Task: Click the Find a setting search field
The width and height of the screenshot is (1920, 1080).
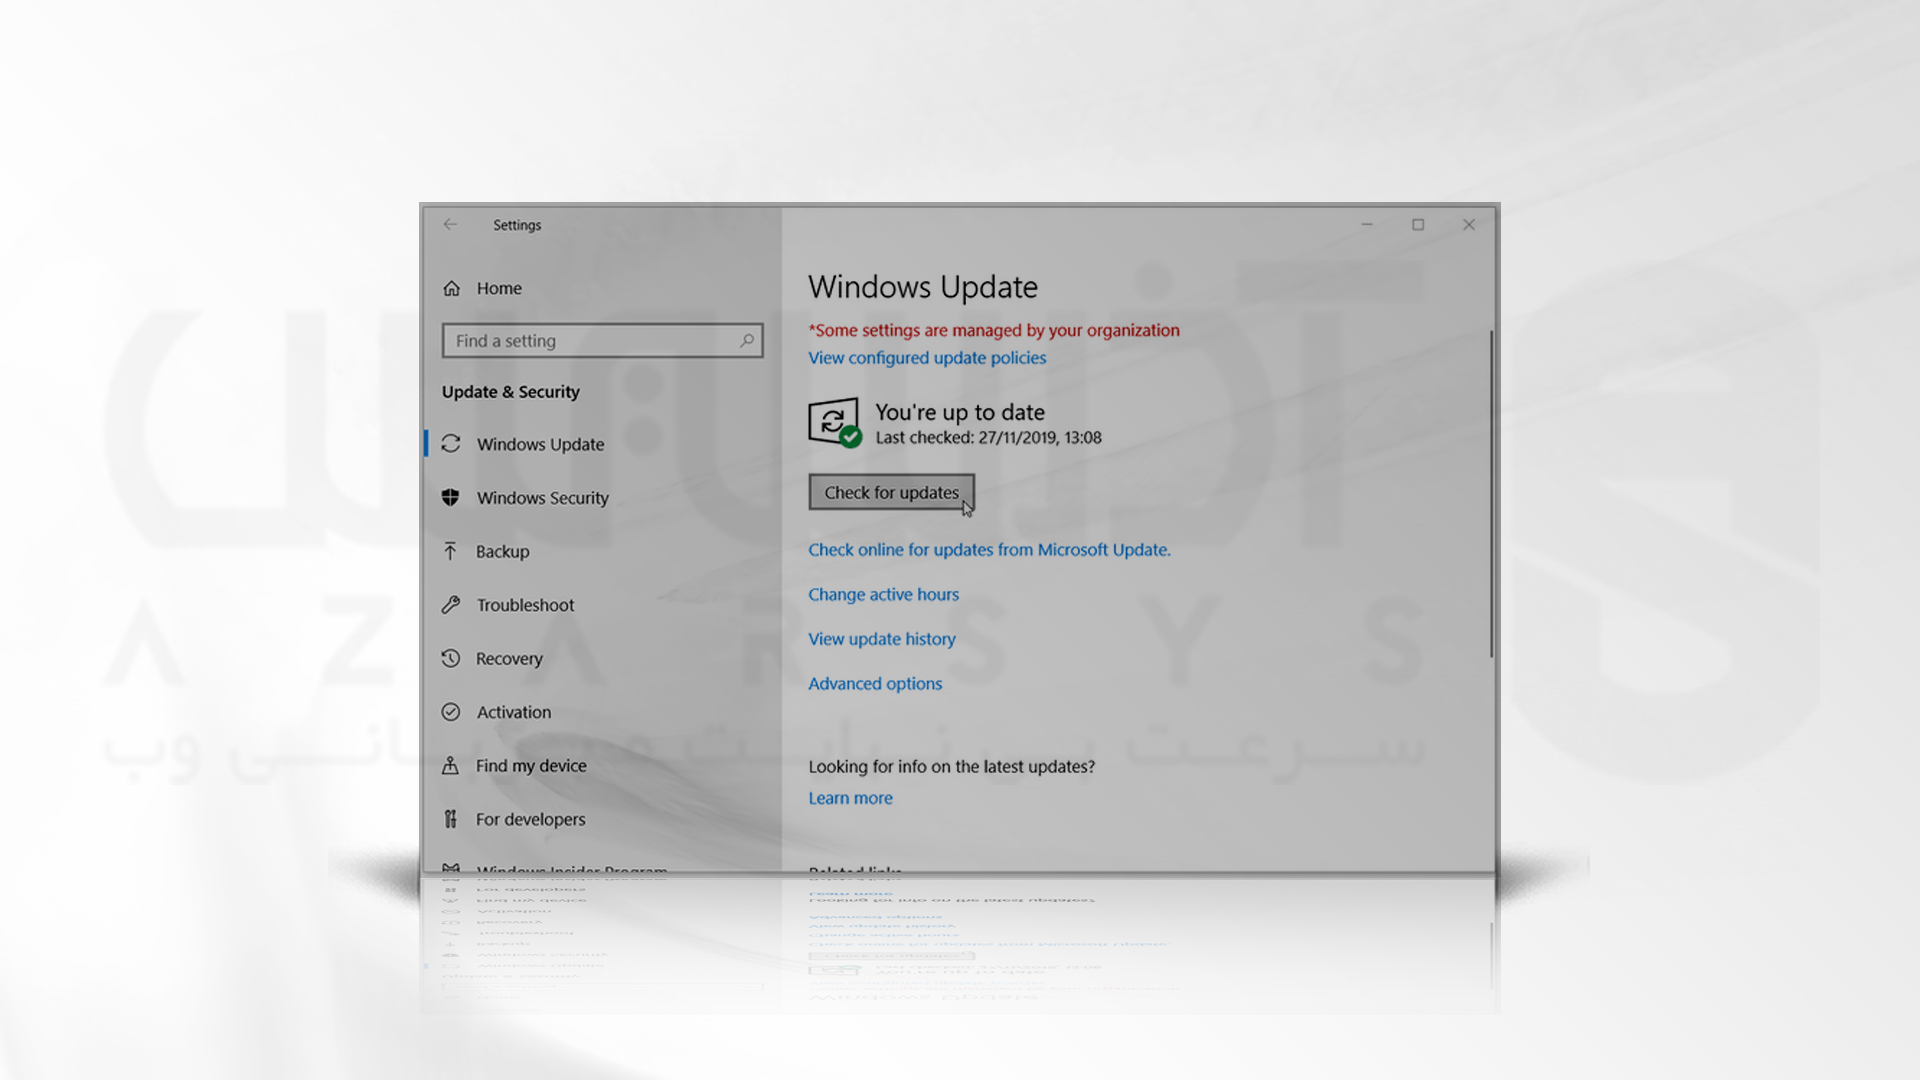Action: (x=602, y=341)
